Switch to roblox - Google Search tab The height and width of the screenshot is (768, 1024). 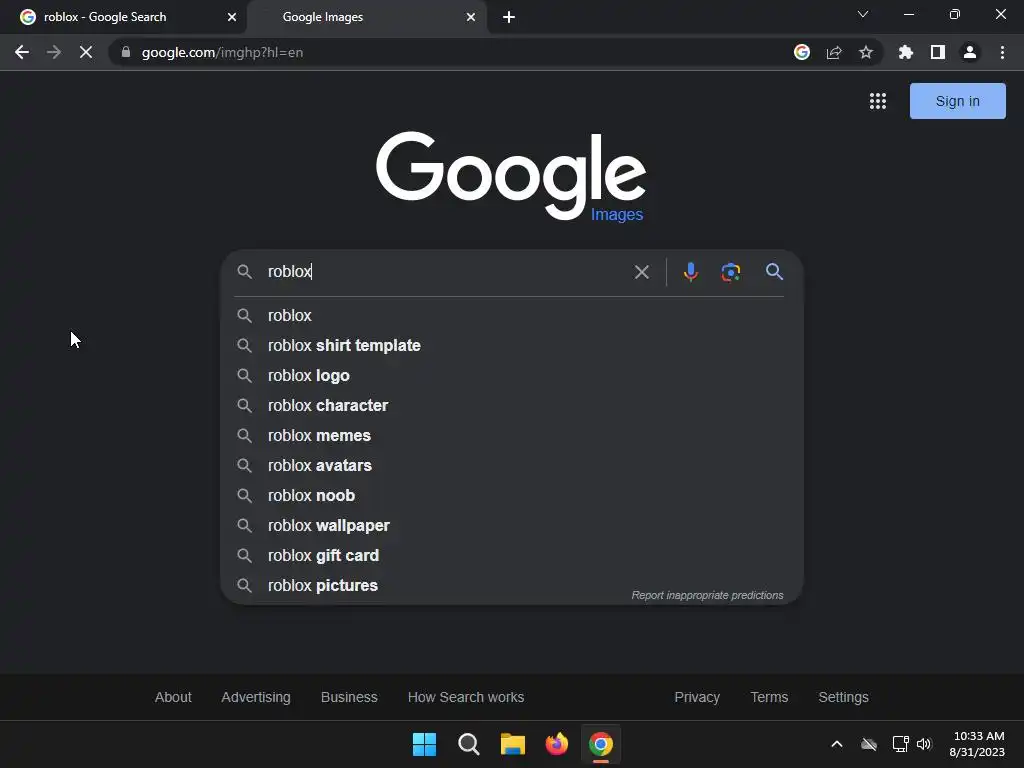click(x=124, y=17)
